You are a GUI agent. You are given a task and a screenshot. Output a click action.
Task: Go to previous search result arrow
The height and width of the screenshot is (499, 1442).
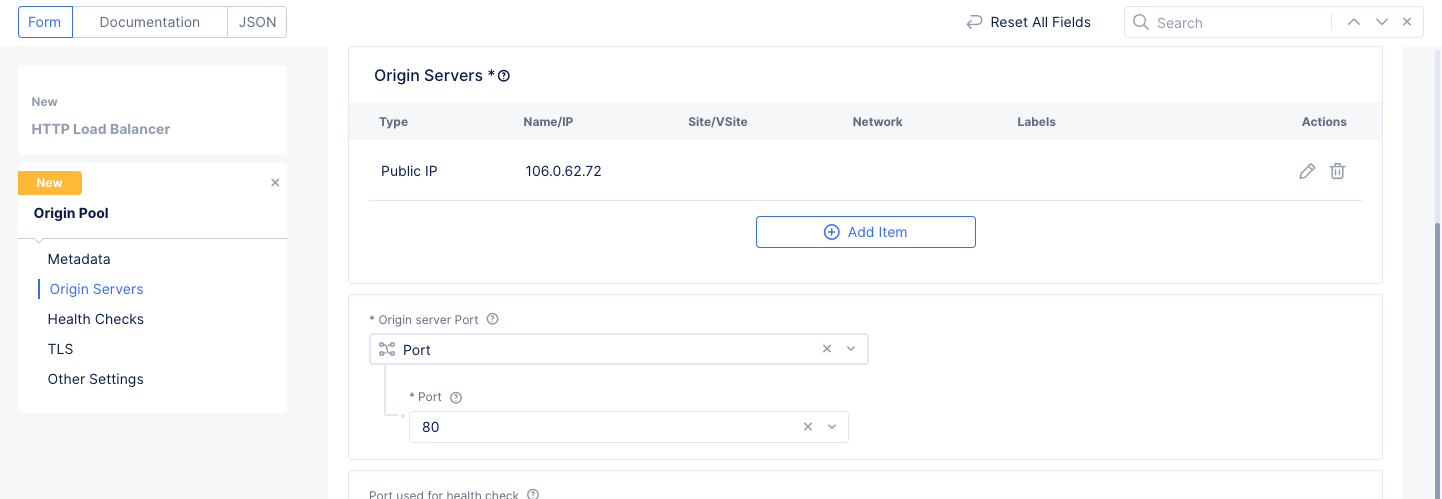click(1353, 22)
